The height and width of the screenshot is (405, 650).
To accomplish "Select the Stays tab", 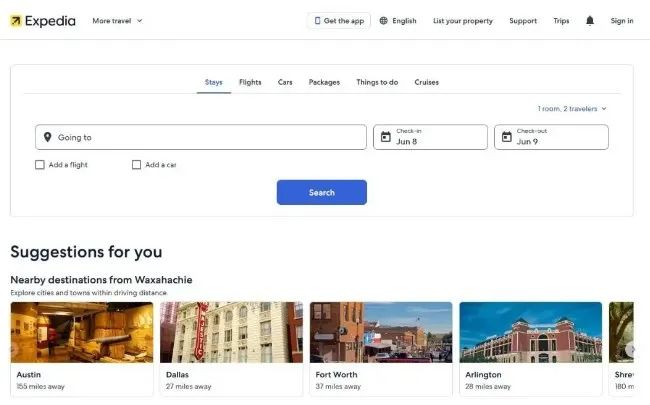I will 213,82.
